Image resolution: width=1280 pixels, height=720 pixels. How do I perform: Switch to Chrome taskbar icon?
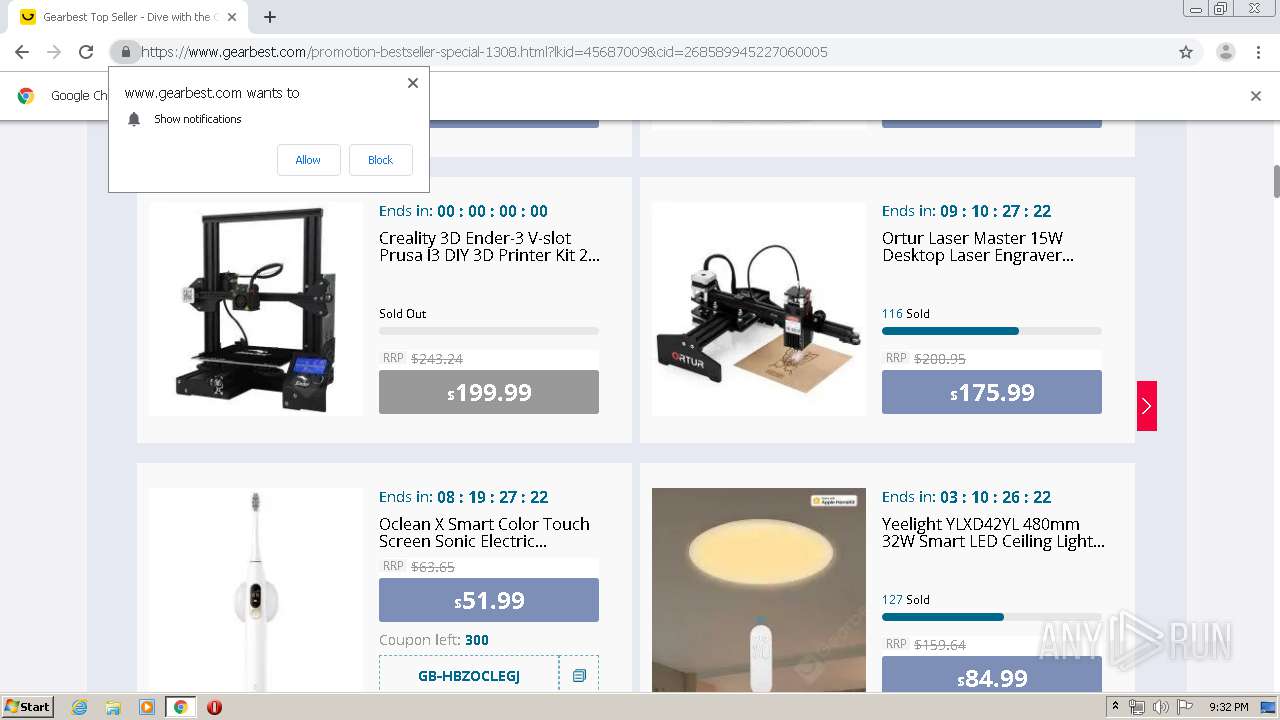pos(180,707)
